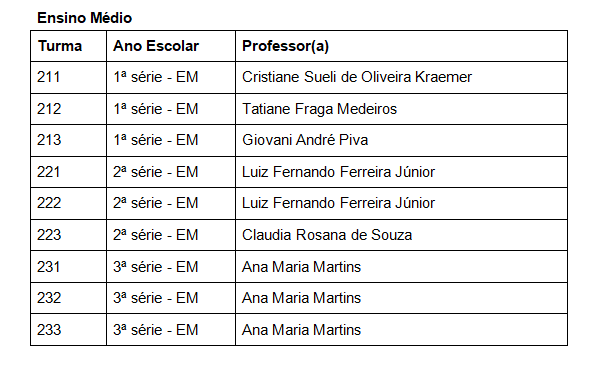This screenshot has width=592, height=367.
Task: Click 3ª série - EM in row 233
Action: tap(156, 330)
